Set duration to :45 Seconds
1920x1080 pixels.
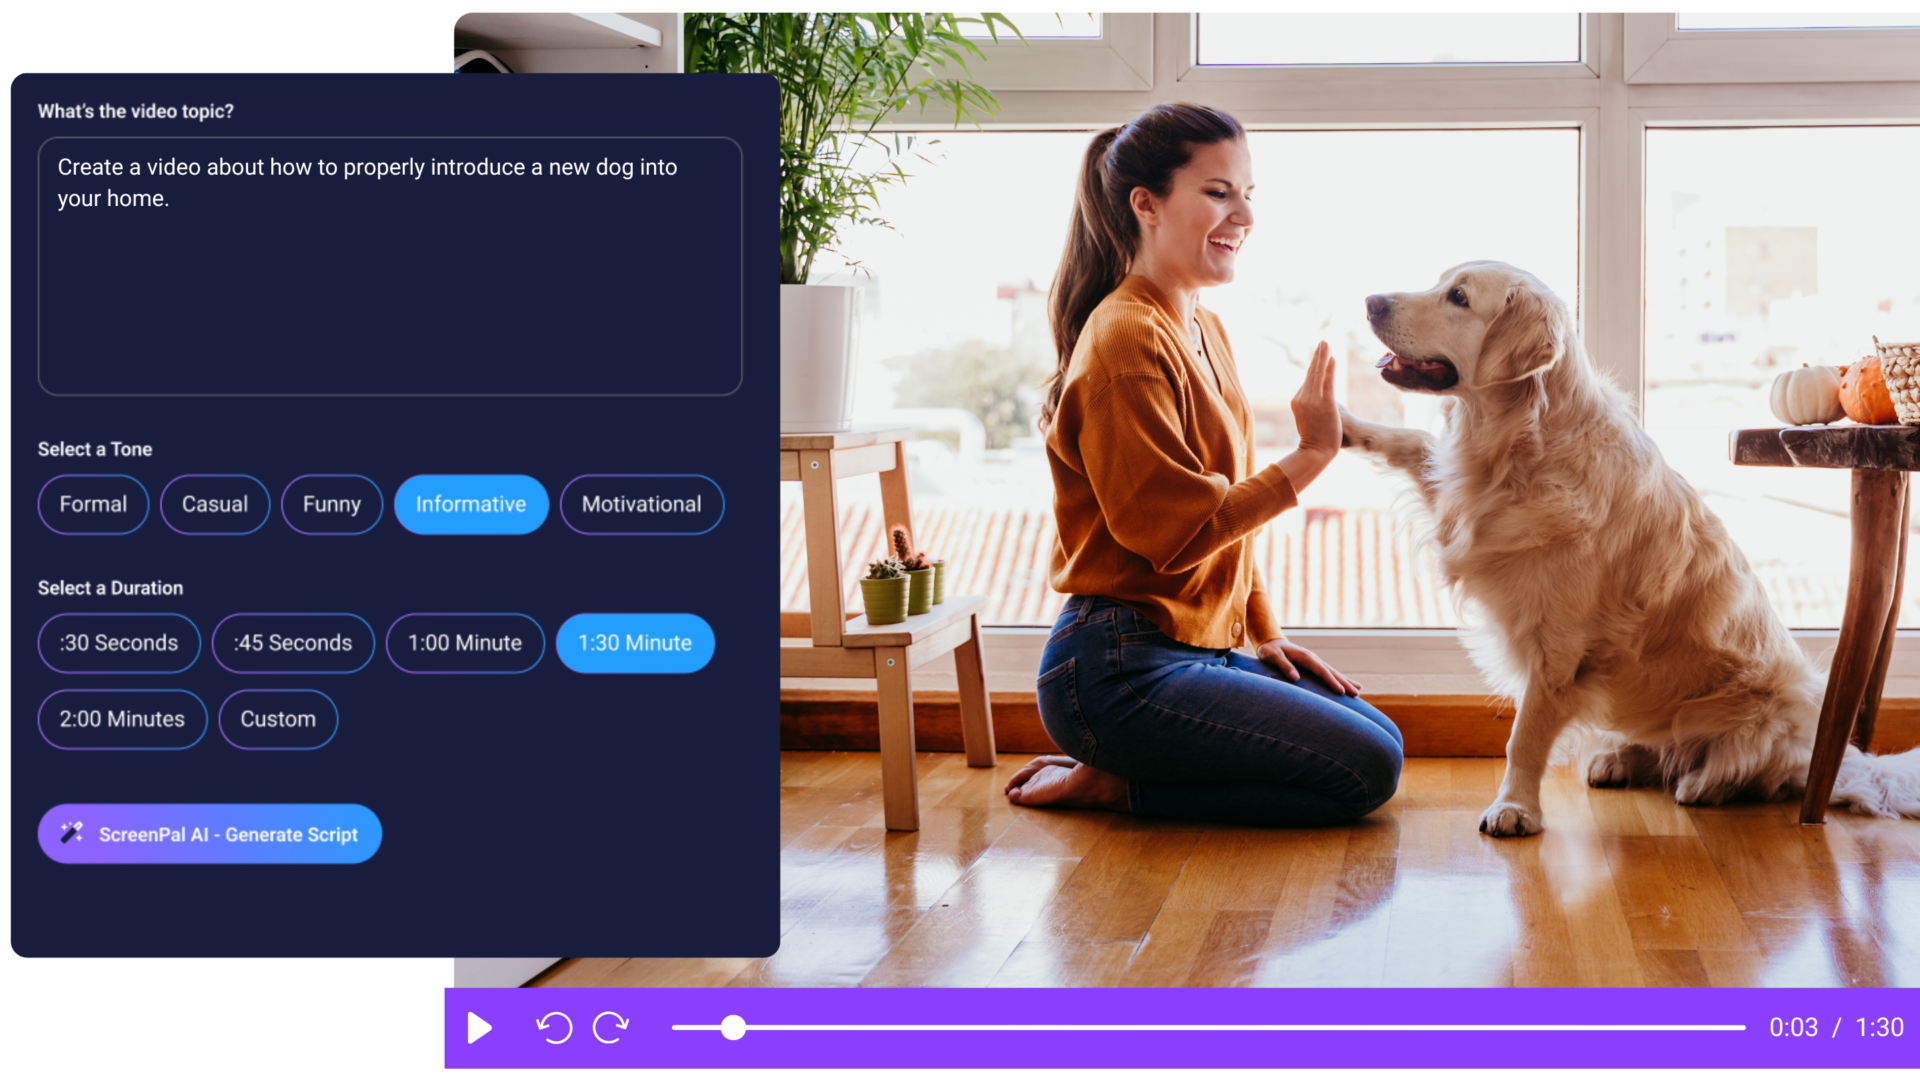pyautogui.click(x=292, y=643)
